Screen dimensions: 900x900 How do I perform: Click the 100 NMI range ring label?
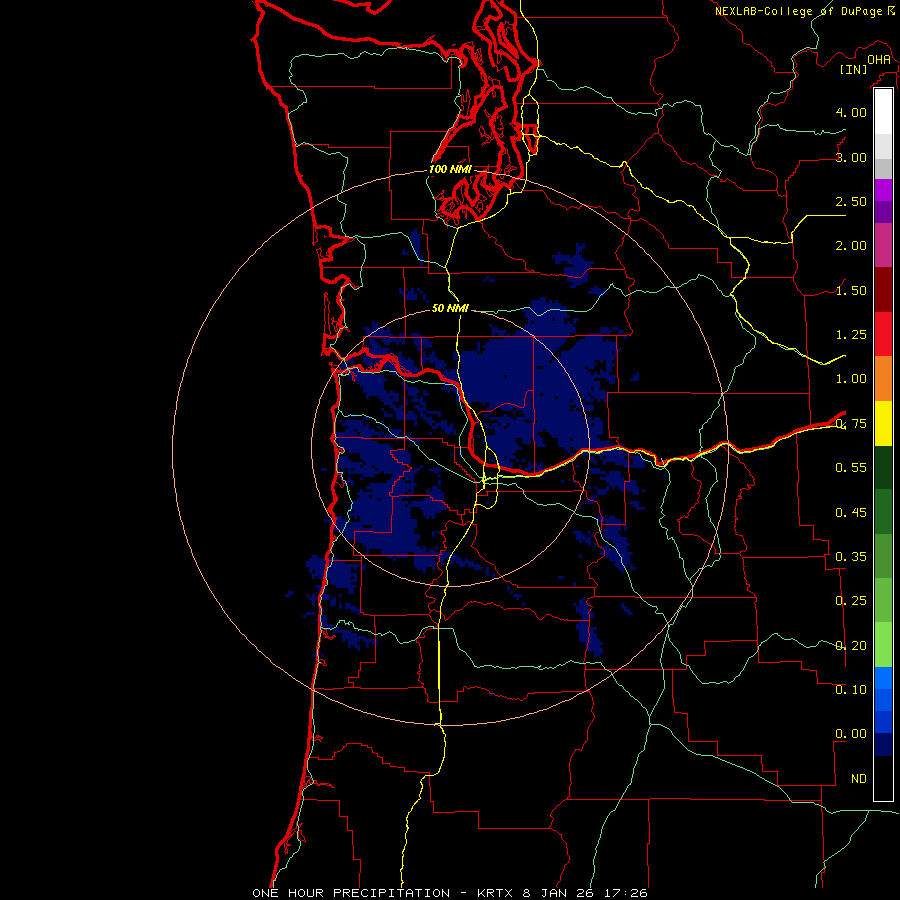(x=451, y=169)
